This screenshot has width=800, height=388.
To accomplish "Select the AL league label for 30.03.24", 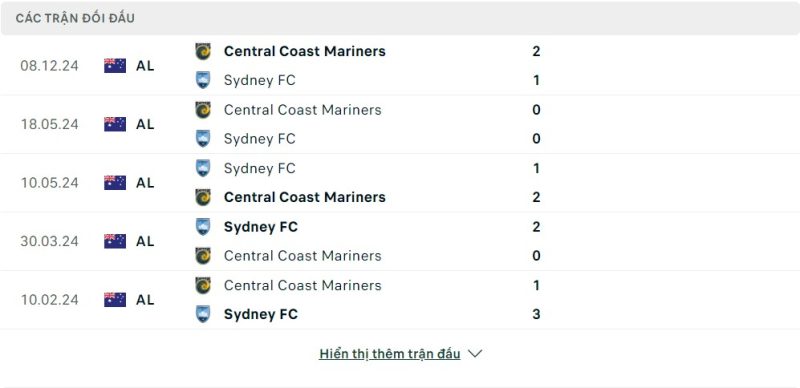I will tap(145, 241).
